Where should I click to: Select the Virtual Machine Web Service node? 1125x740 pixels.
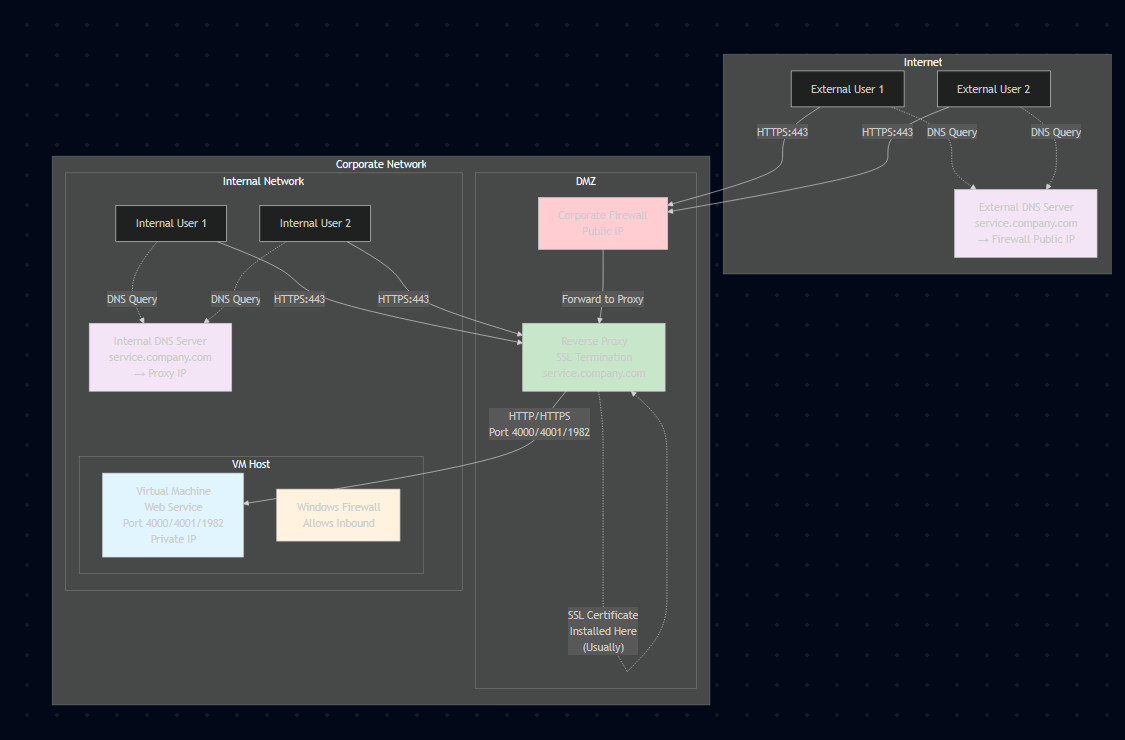pyautogui.click(x=173, y=515)
